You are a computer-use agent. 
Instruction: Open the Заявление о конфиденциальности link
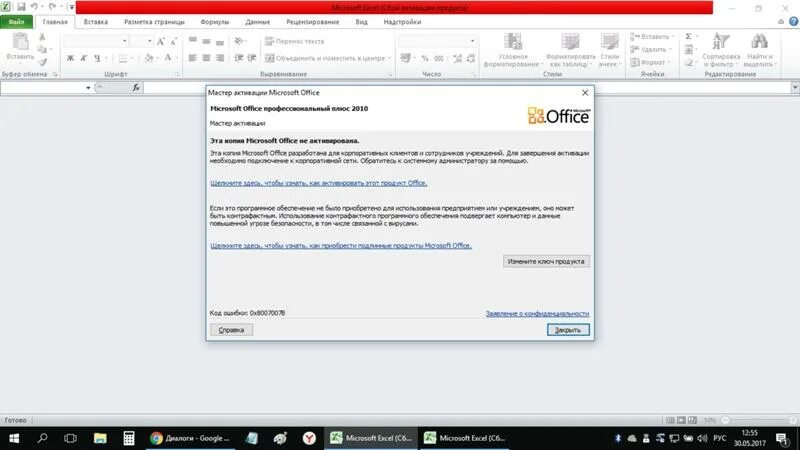pyautogui.click(x=537, y=313)
